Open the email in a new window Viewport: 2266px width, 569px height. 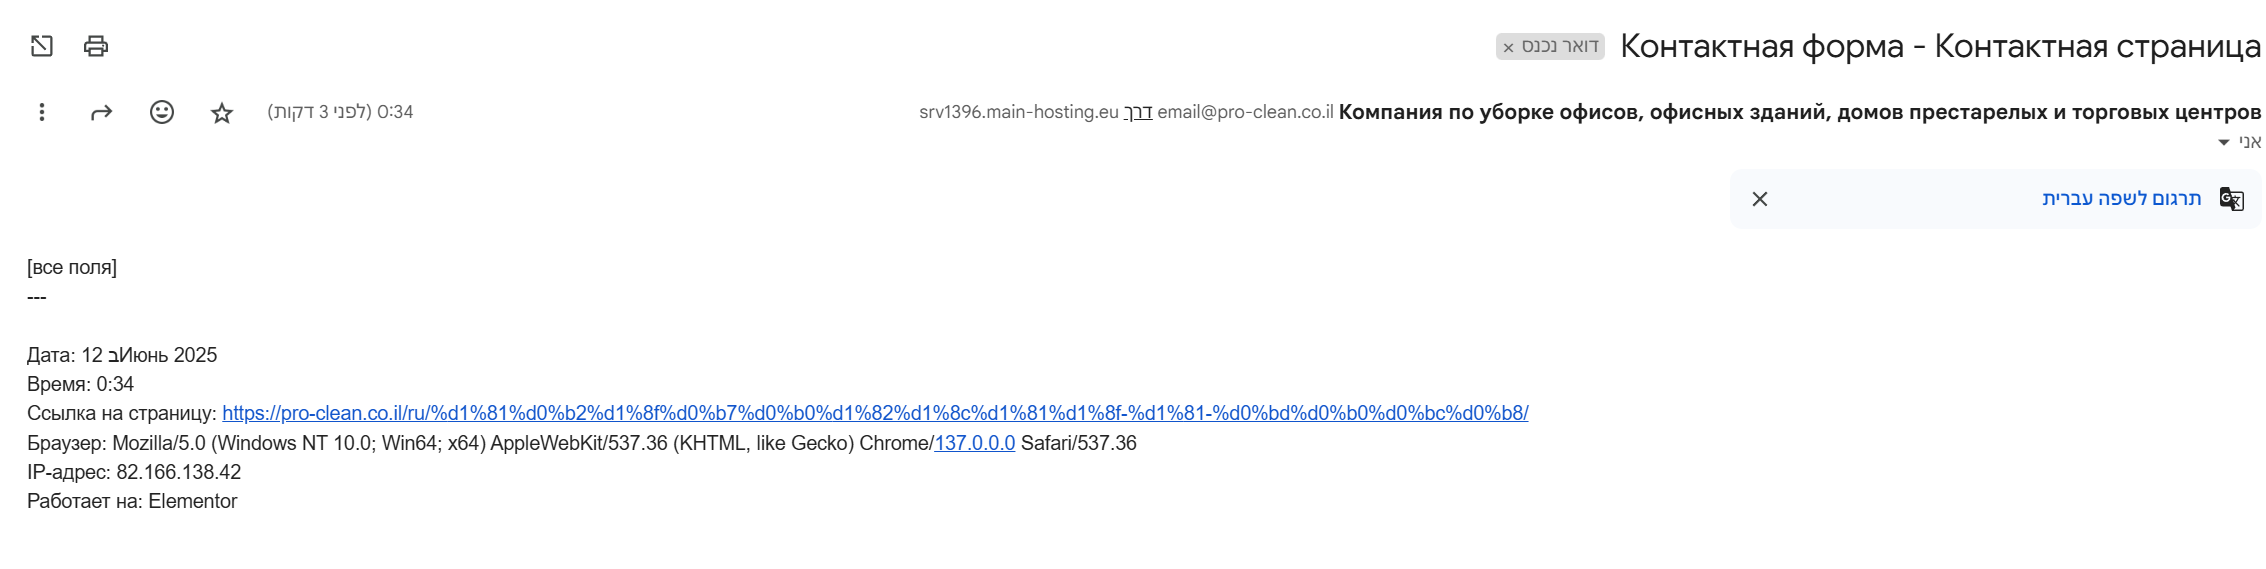[x=41, y=46]
